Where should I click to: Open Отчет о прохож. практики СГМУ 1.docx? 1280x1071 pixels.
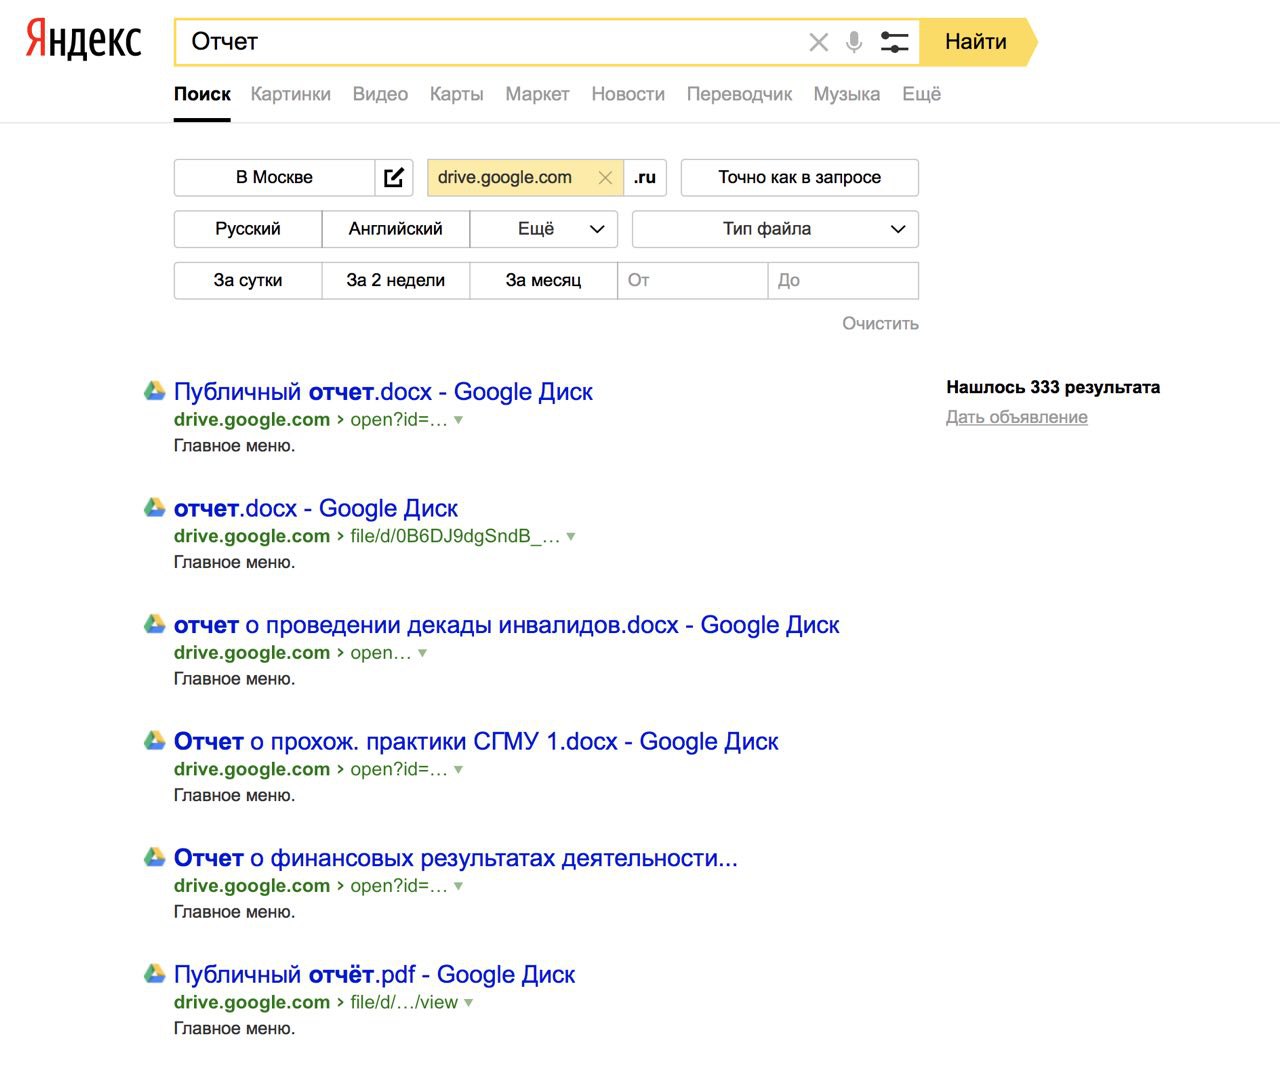pos(476,741)
